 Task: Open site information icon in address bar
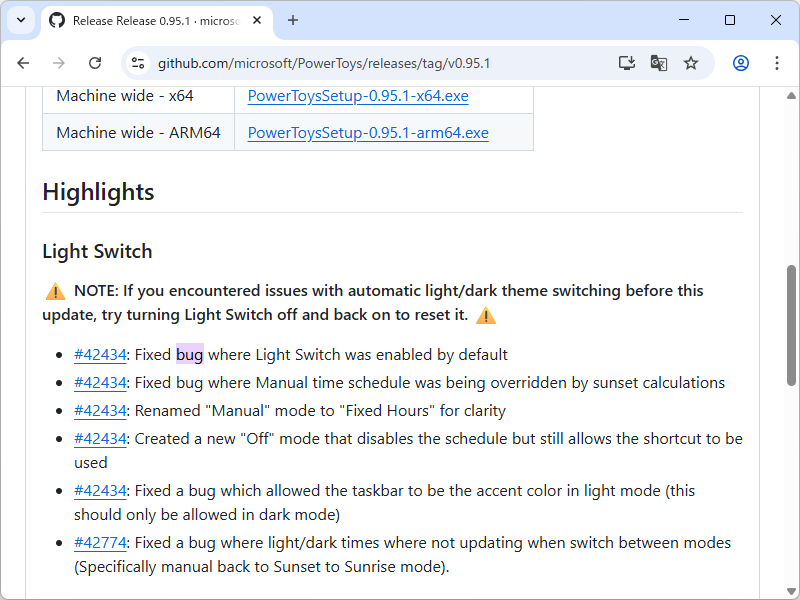pos(138,63)
